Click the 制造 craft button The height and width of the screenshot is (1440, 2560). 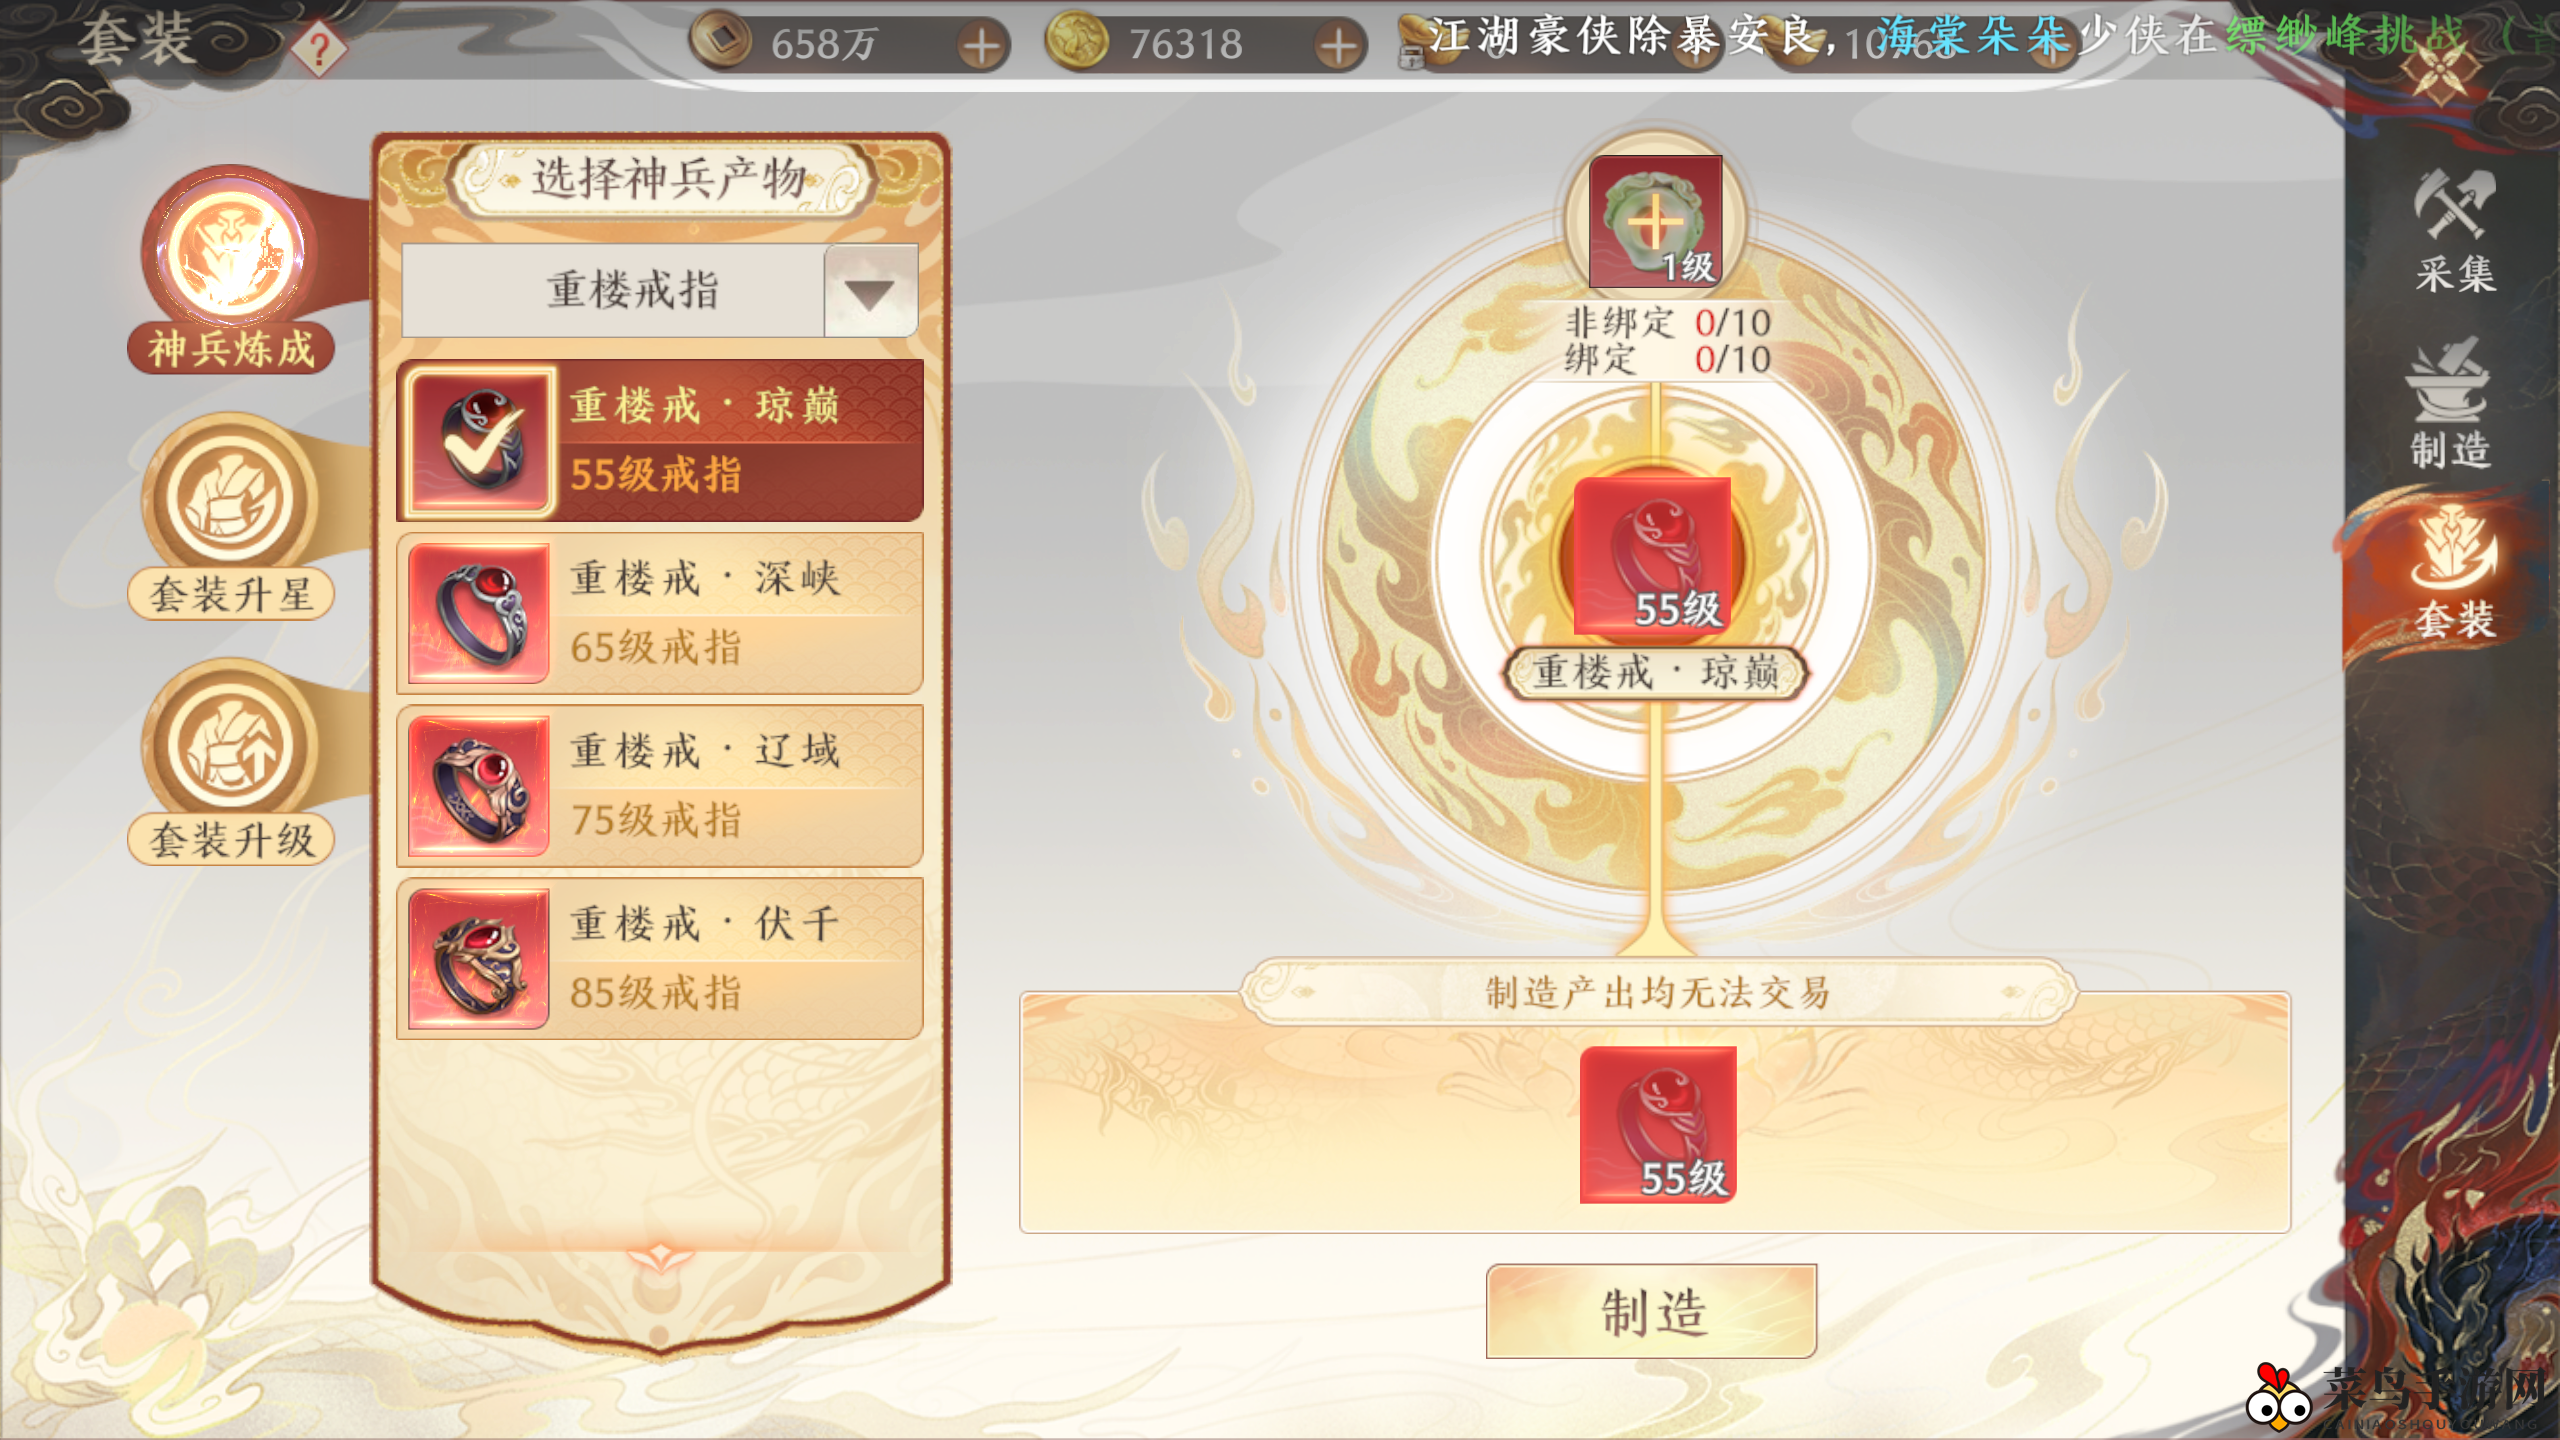click(x=1652, y=1311)
